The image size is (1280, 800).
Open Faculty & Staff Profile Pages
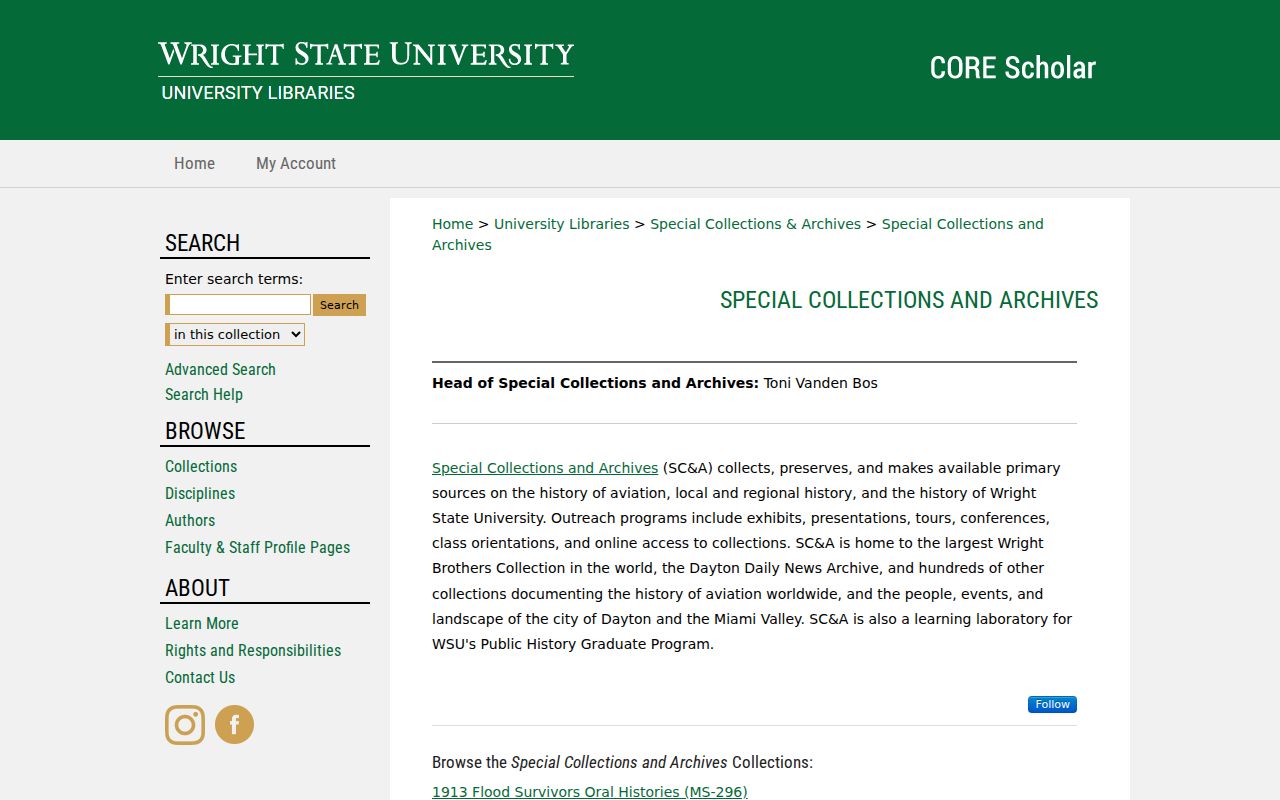pos(258,547)
